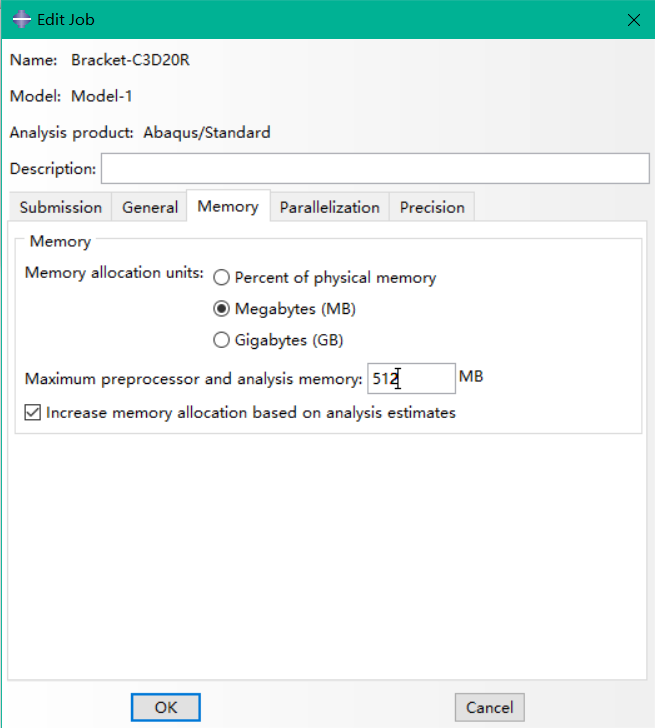Click the job name Bracket-C3D20R
Image resolution: width=655 pixels, height=728 pixels.
point(130,60)
